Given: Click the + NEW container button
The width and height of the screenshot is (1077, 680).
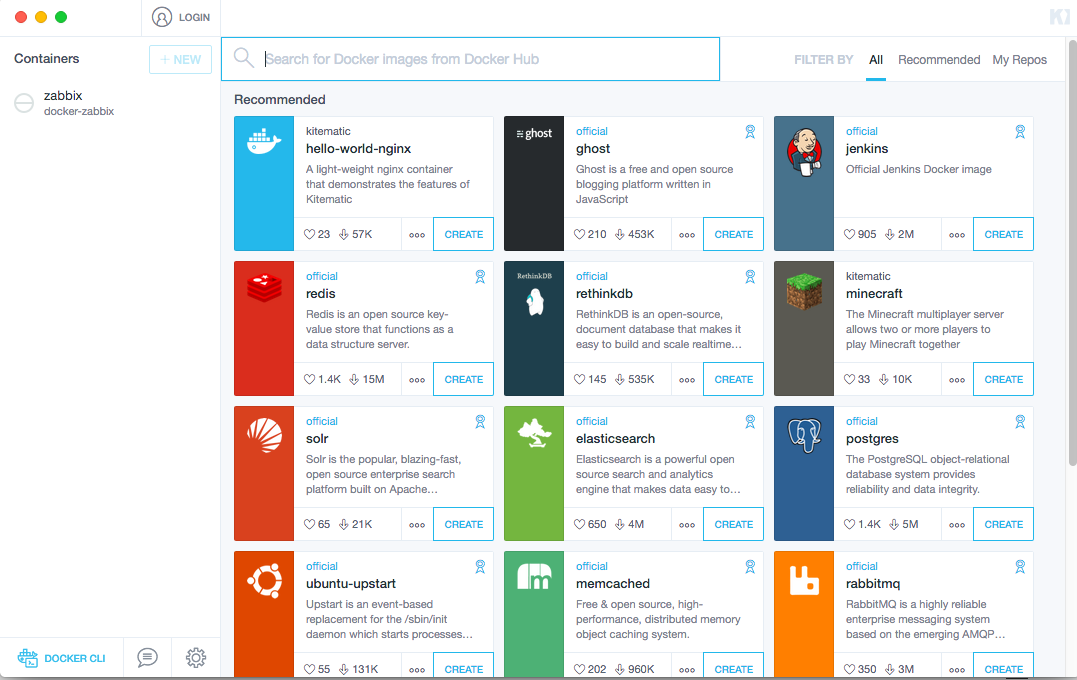Looking at the screenshot, I should [x=181, y=60].
